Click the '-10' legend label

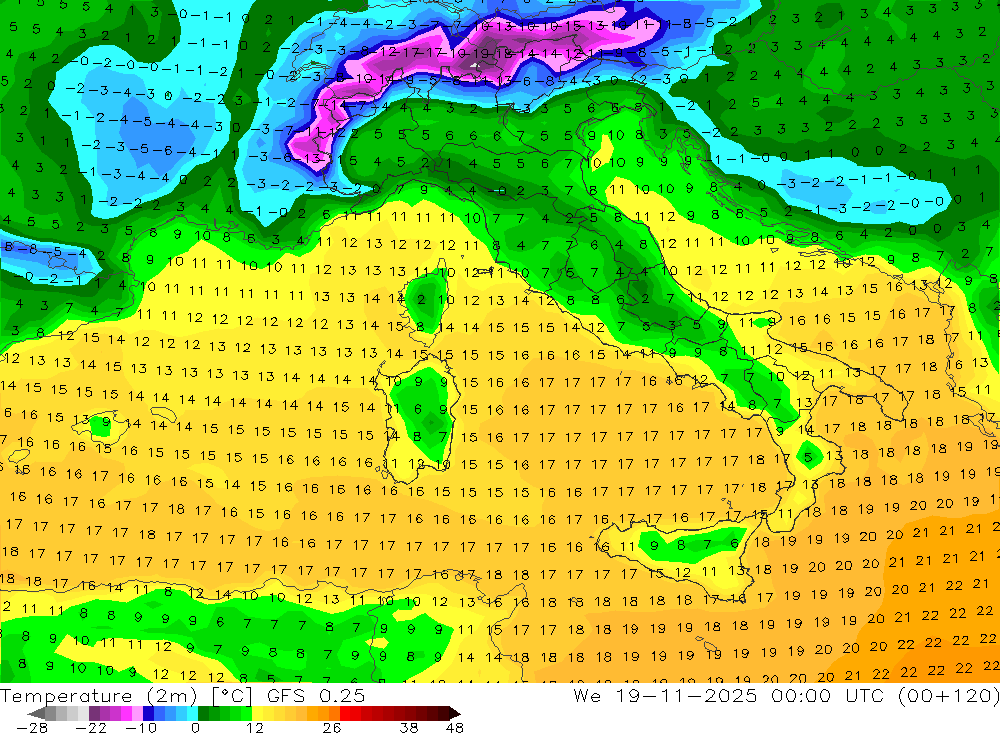pos(141,727)
